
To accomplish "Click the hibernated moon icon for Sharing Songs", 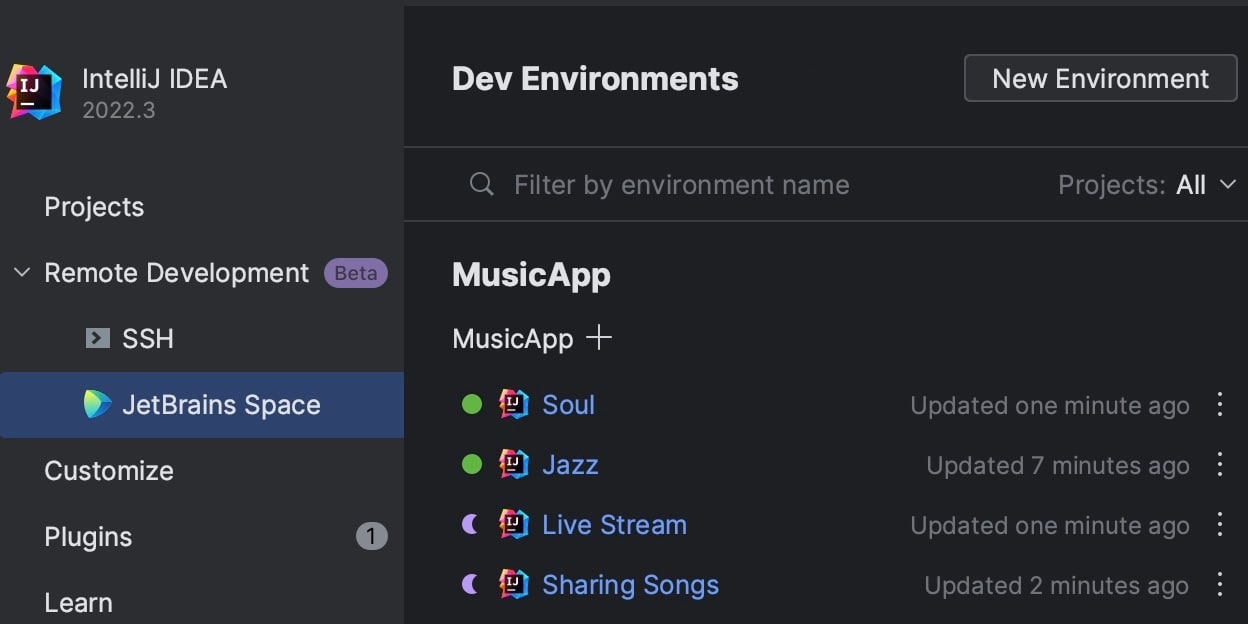I will coord(471,584).
